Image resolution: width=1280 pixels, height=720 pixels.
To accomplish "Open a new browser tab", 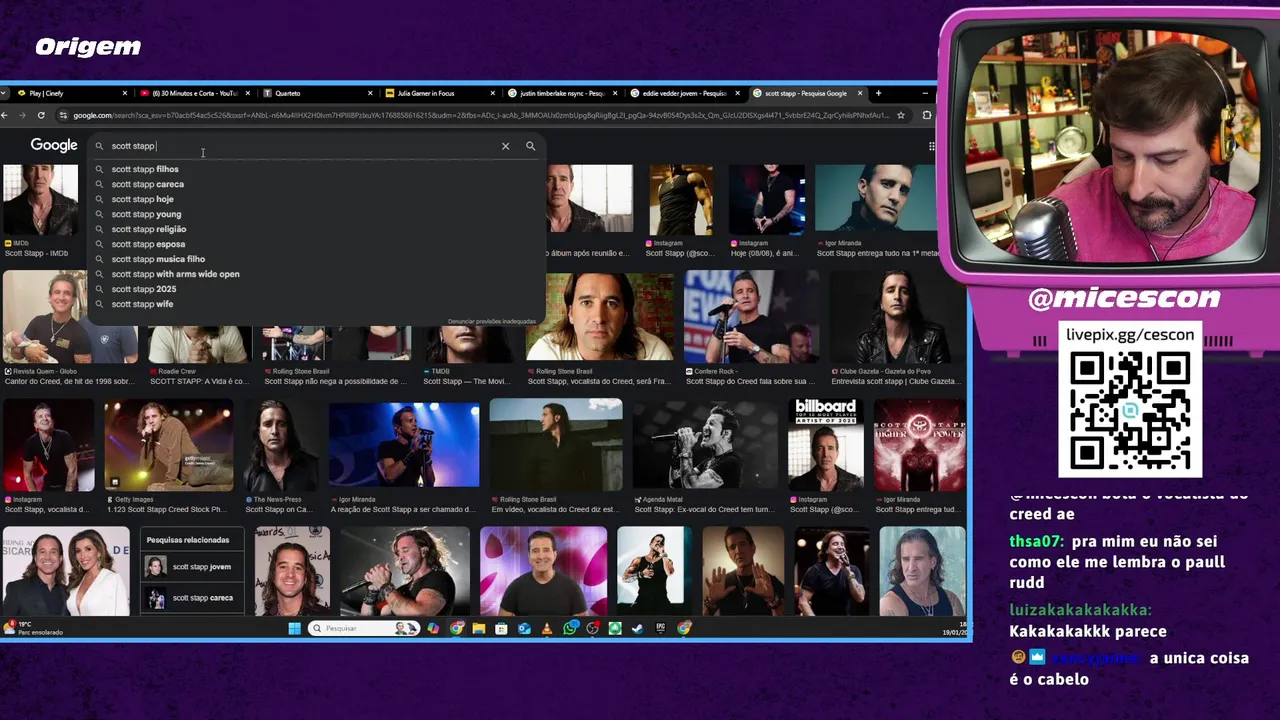I will tap(878, 93).
